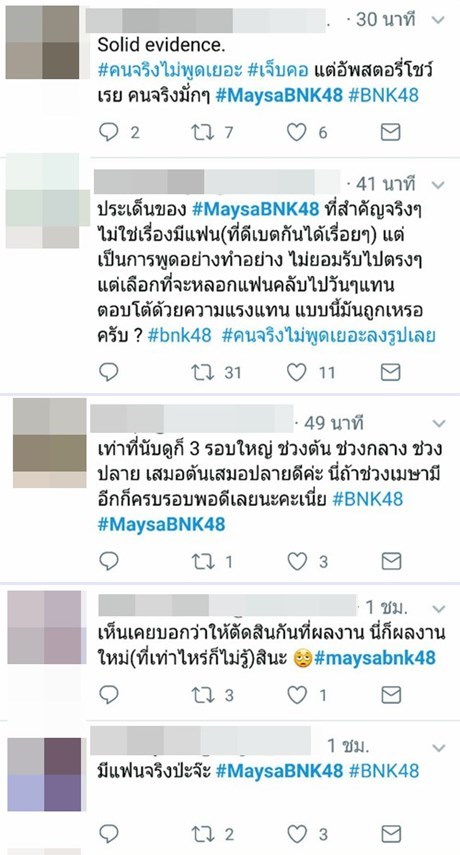
Task: Like the tweet with 1 like
Action: coord(297,695)
